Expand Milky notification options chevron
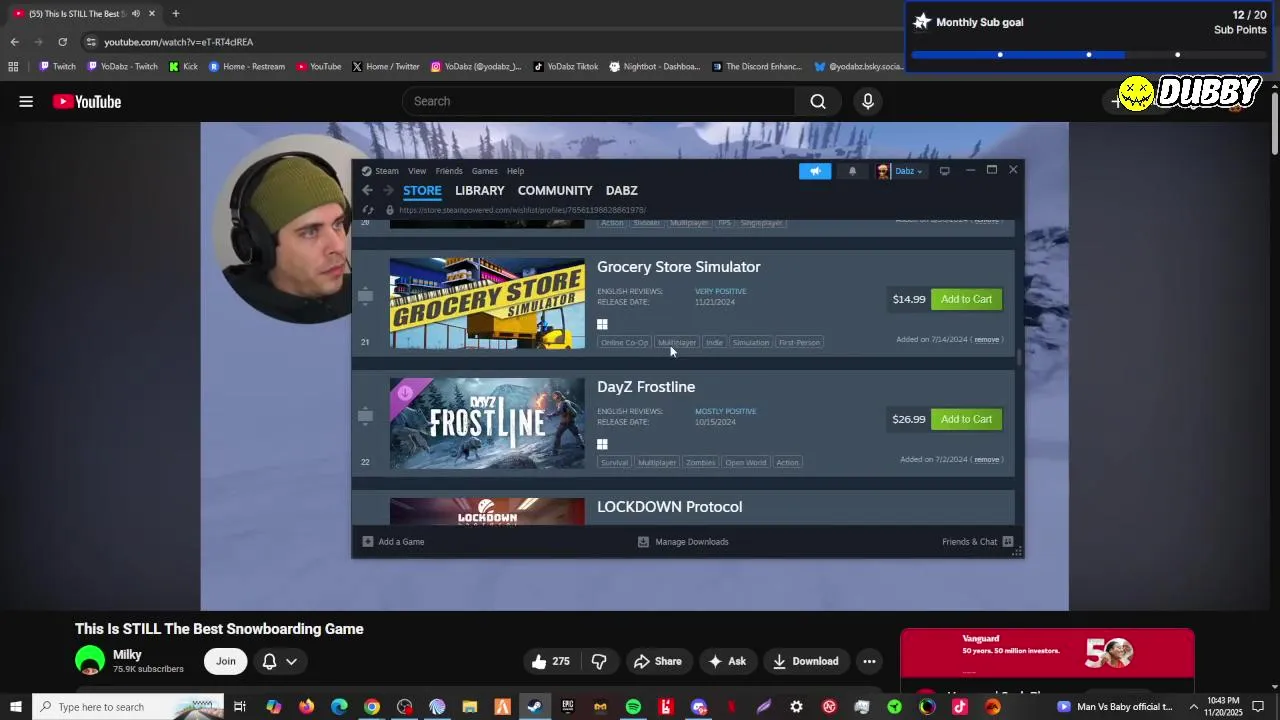 click(x=291, y=661)
